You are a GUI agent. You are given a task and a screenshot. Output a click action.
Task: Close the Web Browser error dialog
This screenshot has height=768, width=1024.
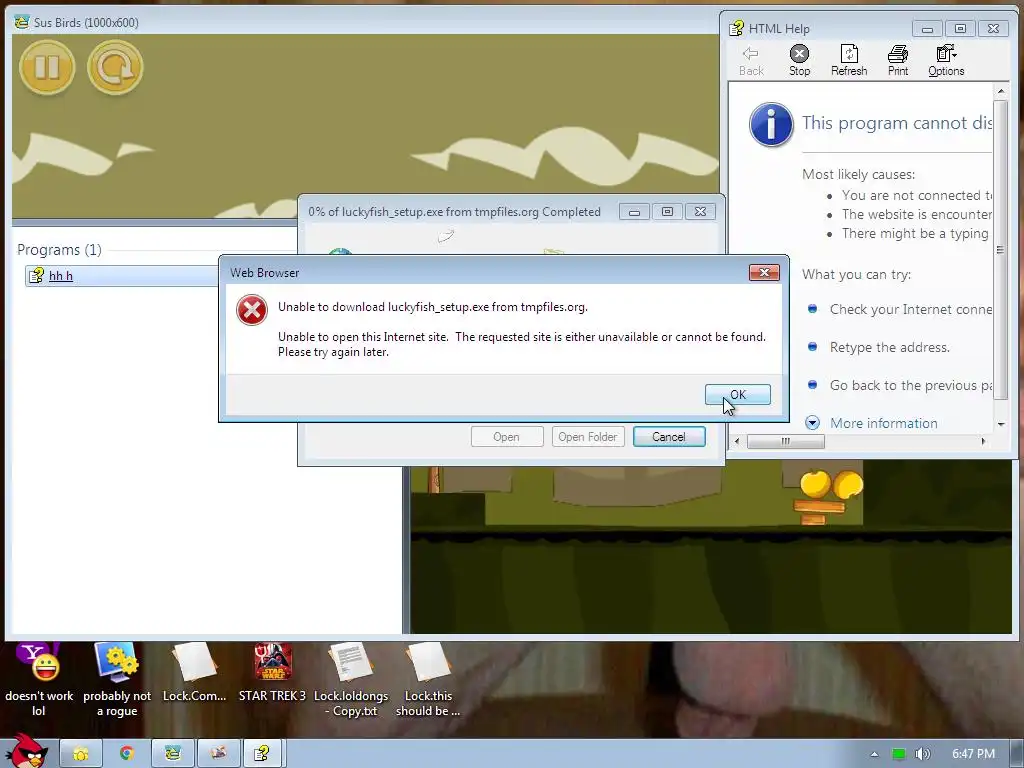click(x=764, y=272)
